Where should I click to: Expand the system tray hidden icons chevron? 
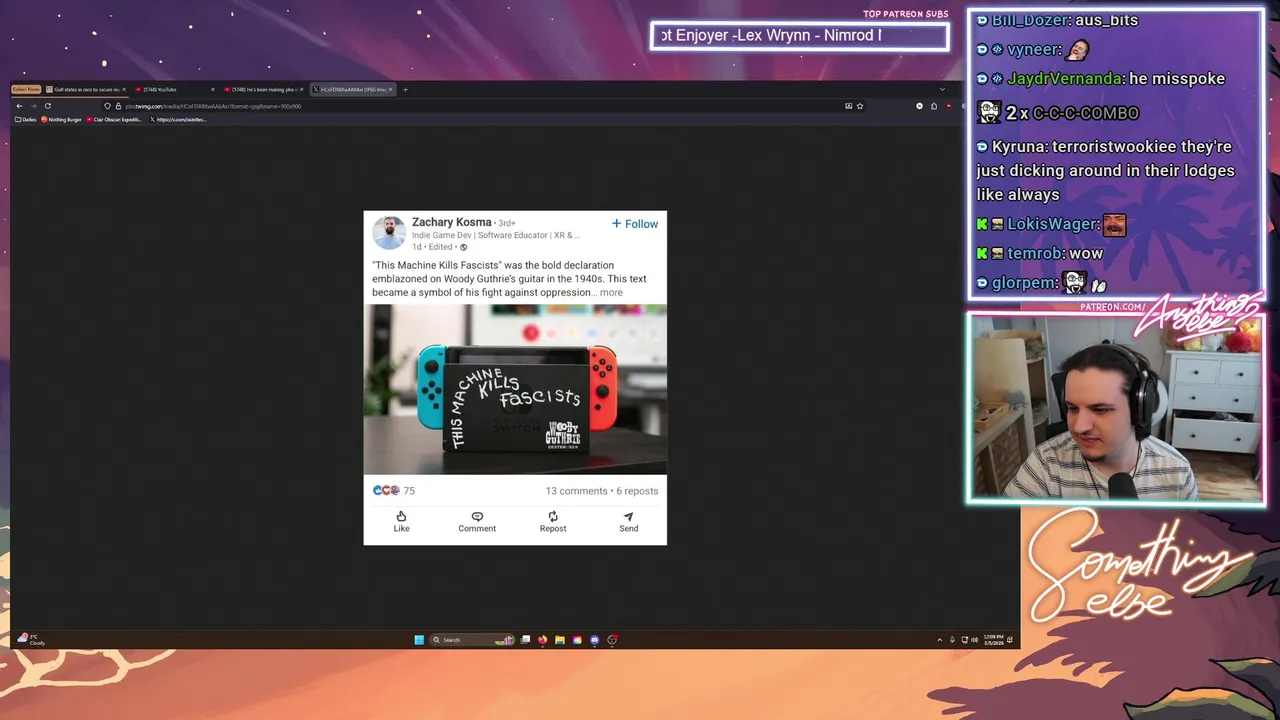click(939, 640)
